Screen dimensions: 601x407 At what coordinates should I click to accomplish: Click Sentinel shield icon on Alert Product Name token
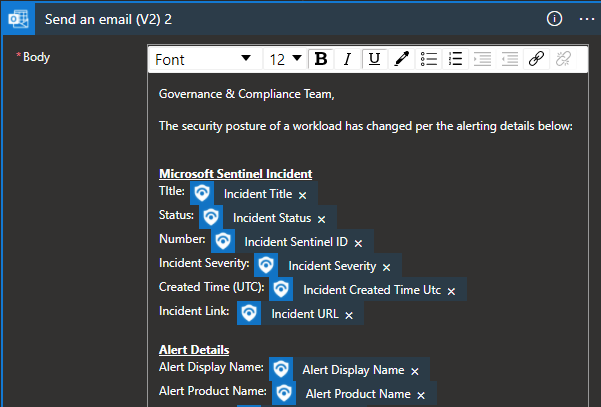pyautogui.click(x=284, y=393)
